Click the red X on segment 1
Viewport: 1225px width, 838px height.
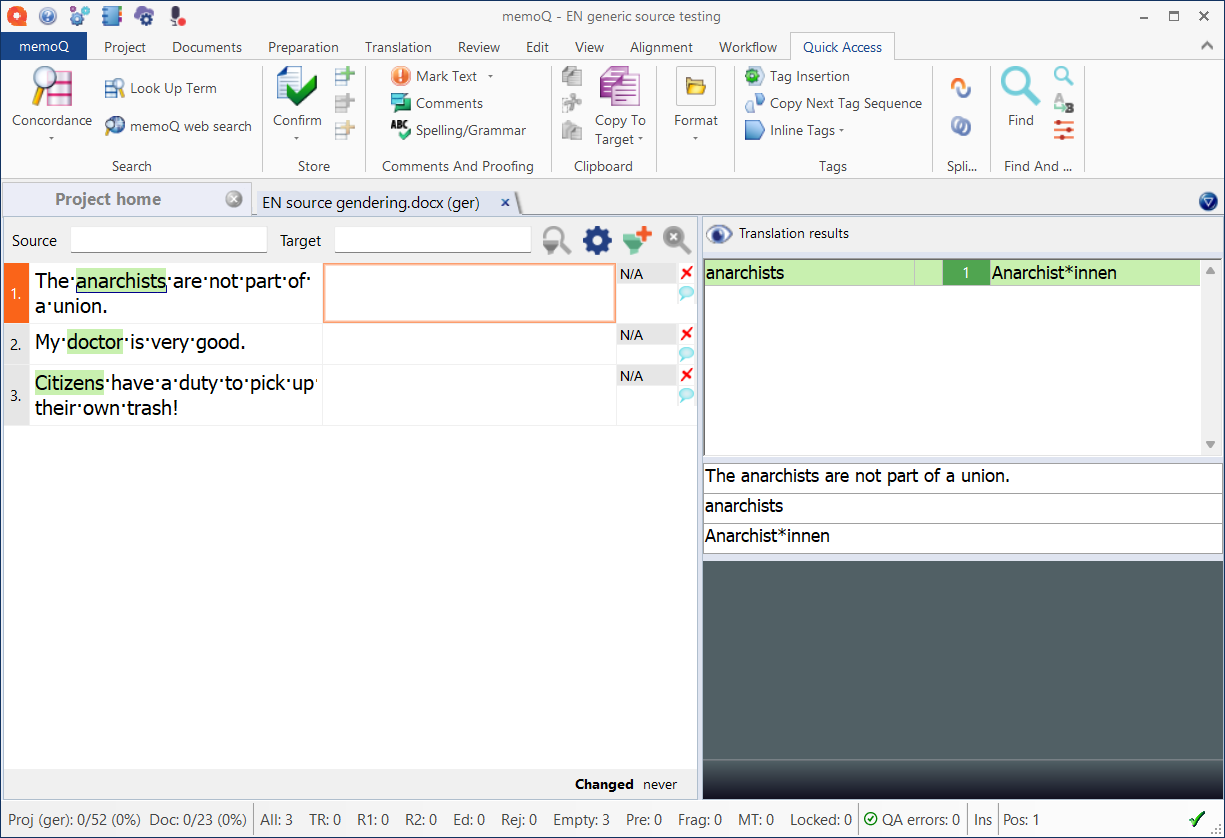(686, 273)
